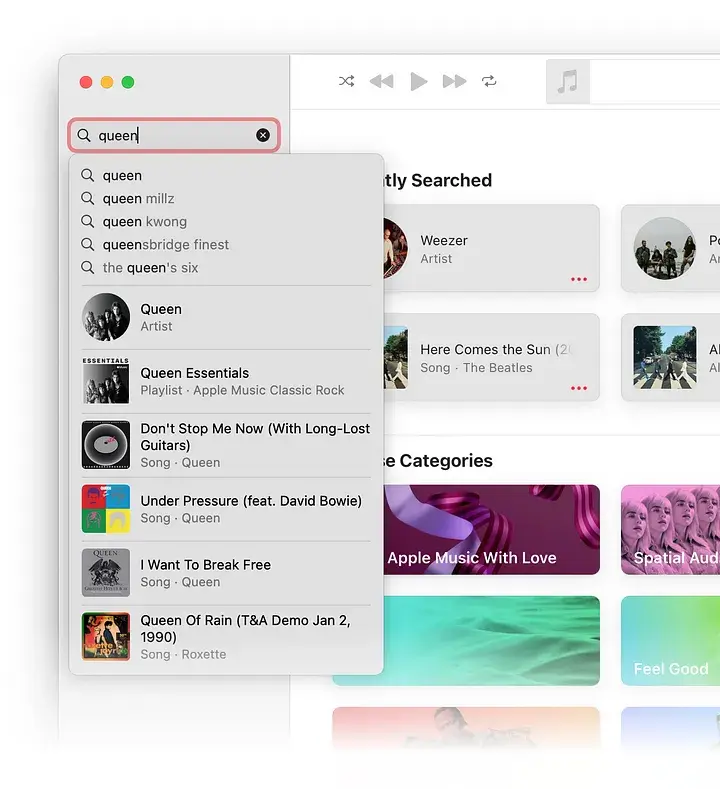
Task: Open the Weezer artist card
Action: [x=491, y=248]
